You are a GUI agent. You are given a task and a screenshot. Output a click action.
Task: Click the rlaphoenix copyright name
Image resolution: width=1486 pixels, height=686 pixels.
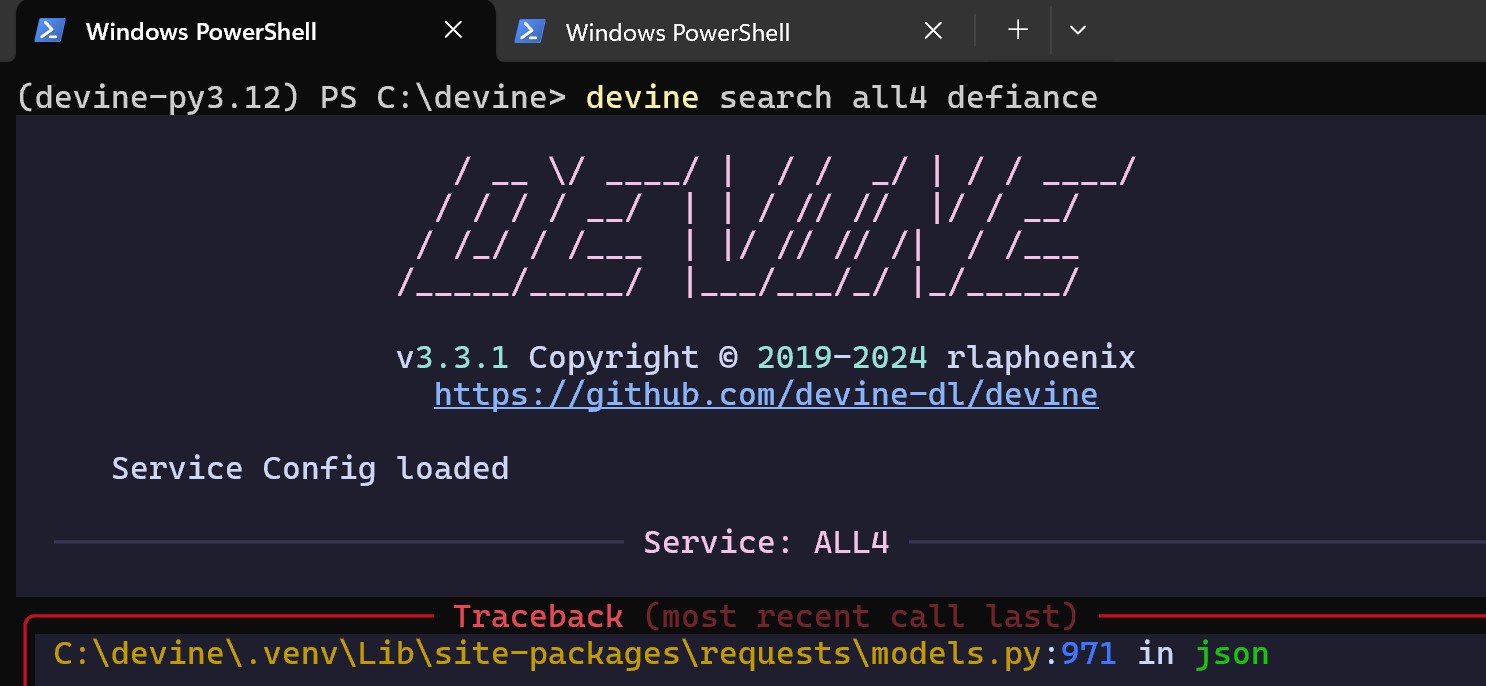[x=1041, y=358]
